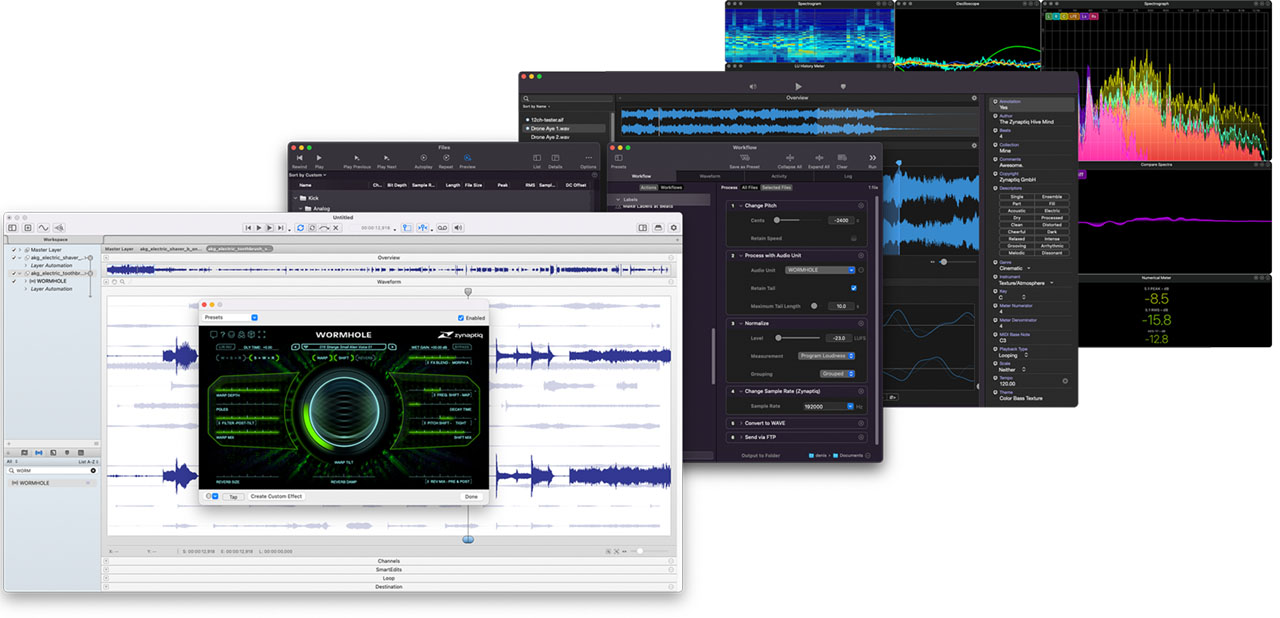The height and width of the screenshot is (618, 1280).
Task: Click the BYPASS button in WORMHOLE plugin
Action: [464, 348]
